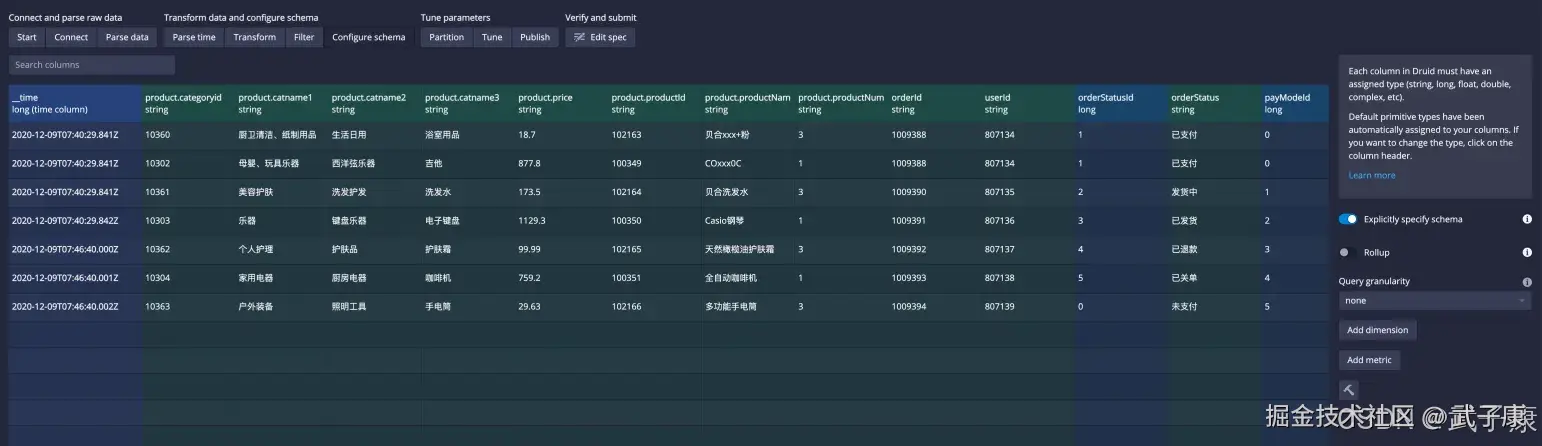
Task: Click product.catname1 column header
Action: tap(281, 104)
